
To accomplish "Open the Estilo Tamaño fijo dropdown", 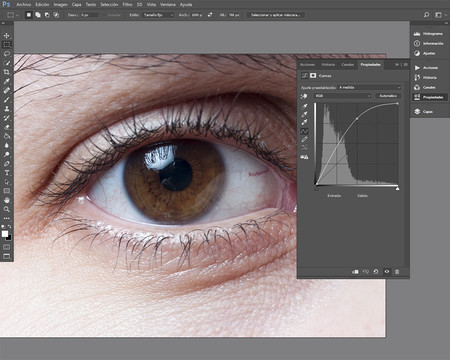I will coord(158,15).
